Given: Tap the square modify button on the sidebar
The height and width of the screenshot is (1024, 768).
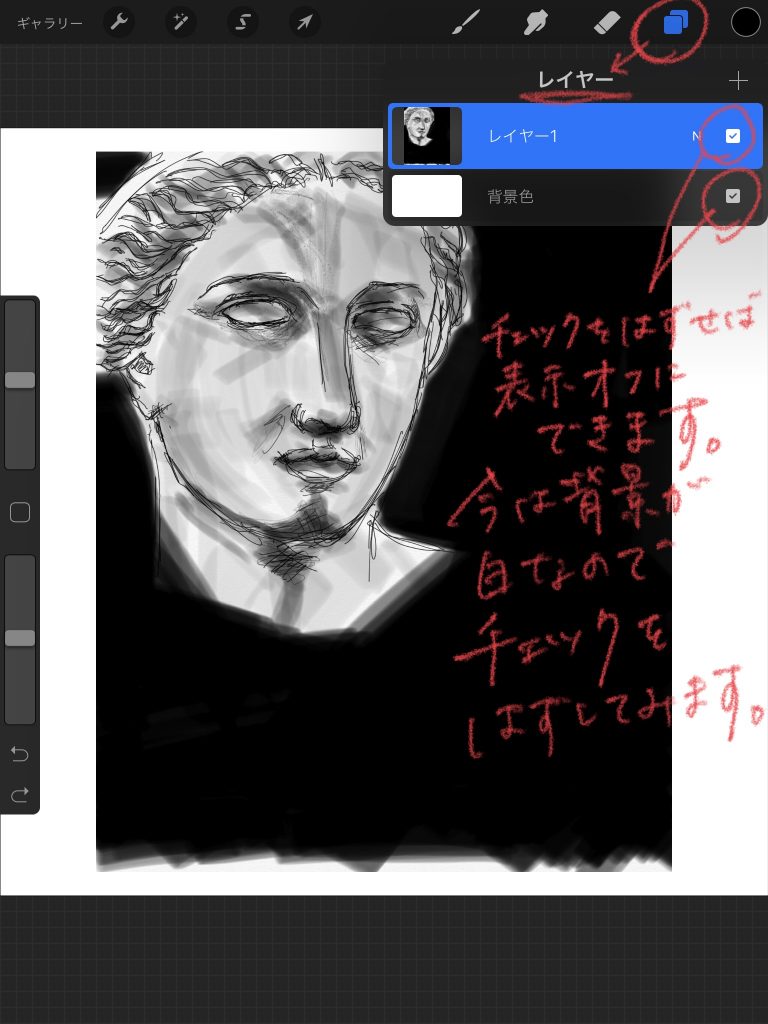Looking at the screenshot, I should pyautogui.click(x=20, y=513).
